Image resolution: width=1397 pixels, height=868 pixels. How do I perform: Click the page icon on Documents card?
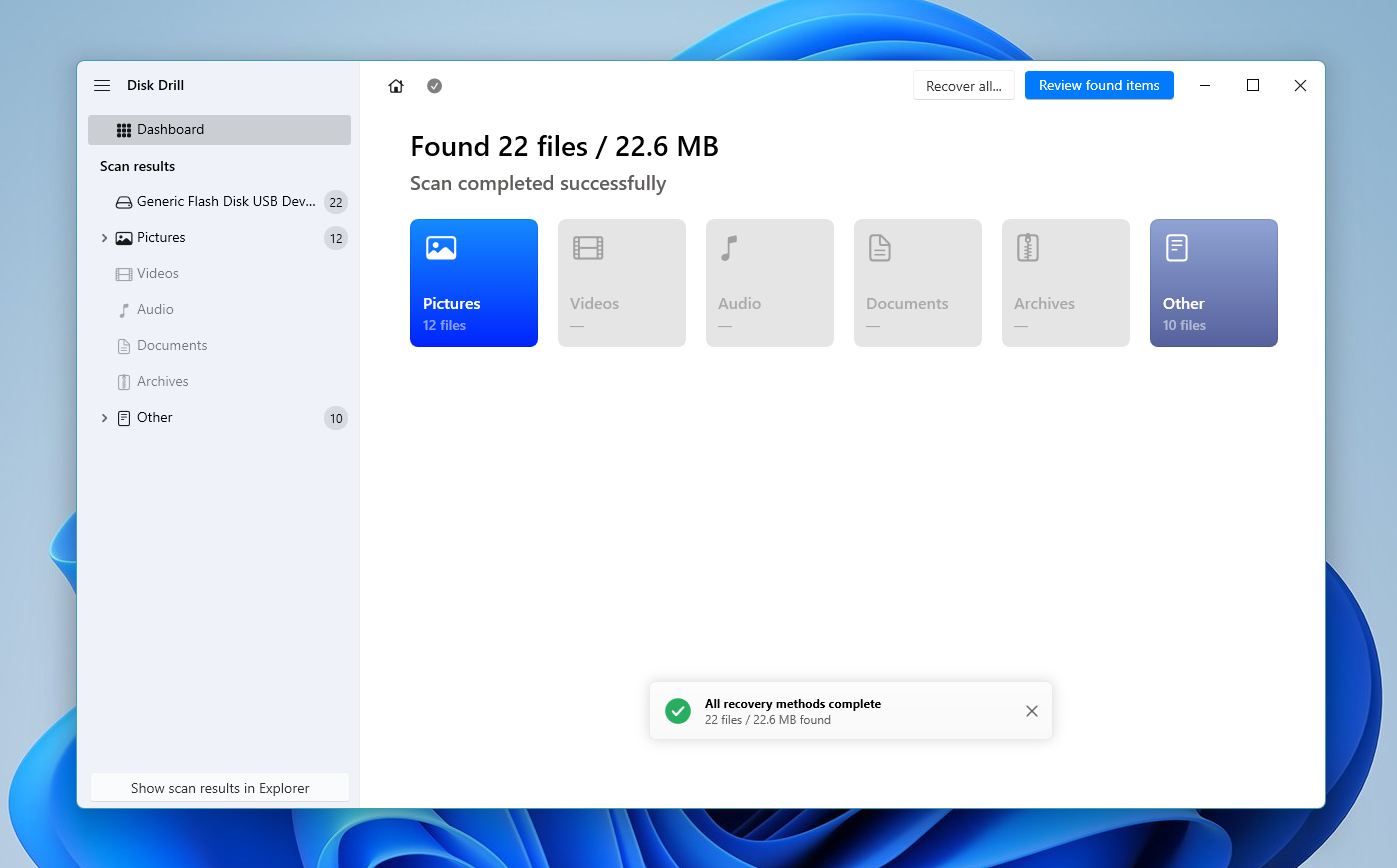click(879, 248)
